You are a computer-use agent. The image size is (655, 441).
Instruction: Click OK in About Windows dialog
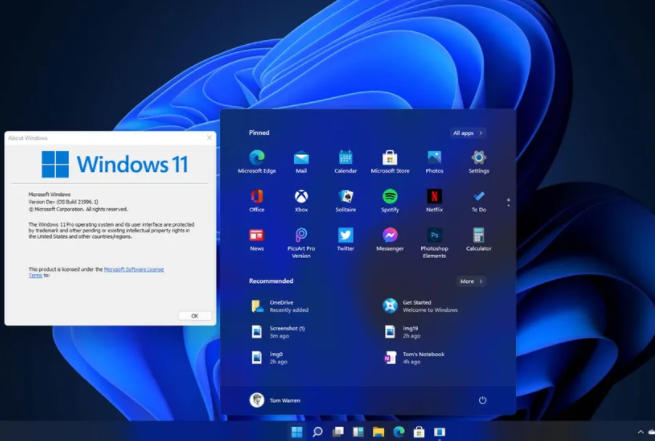point(195,316)
